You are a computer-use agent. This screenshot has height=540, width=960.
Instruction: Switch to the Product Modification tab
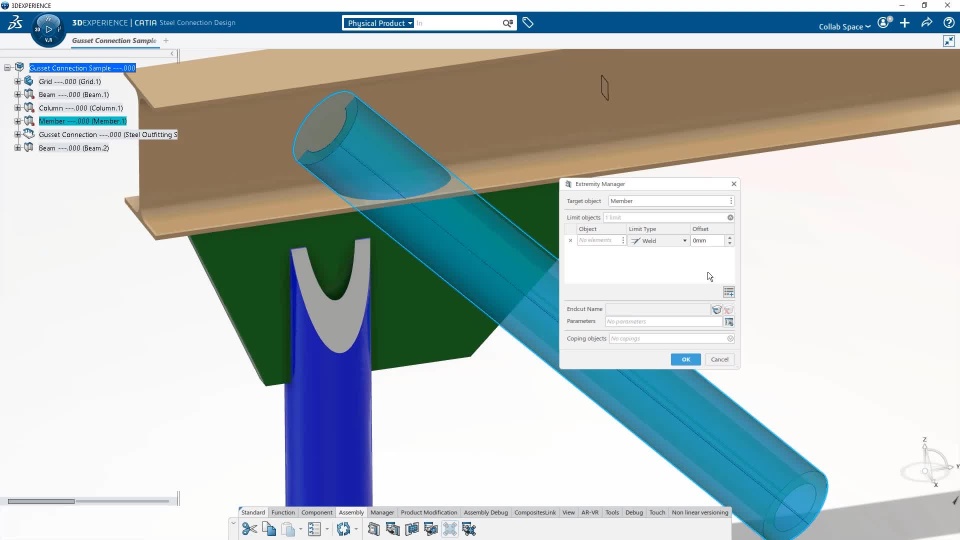tap(429, 512)
